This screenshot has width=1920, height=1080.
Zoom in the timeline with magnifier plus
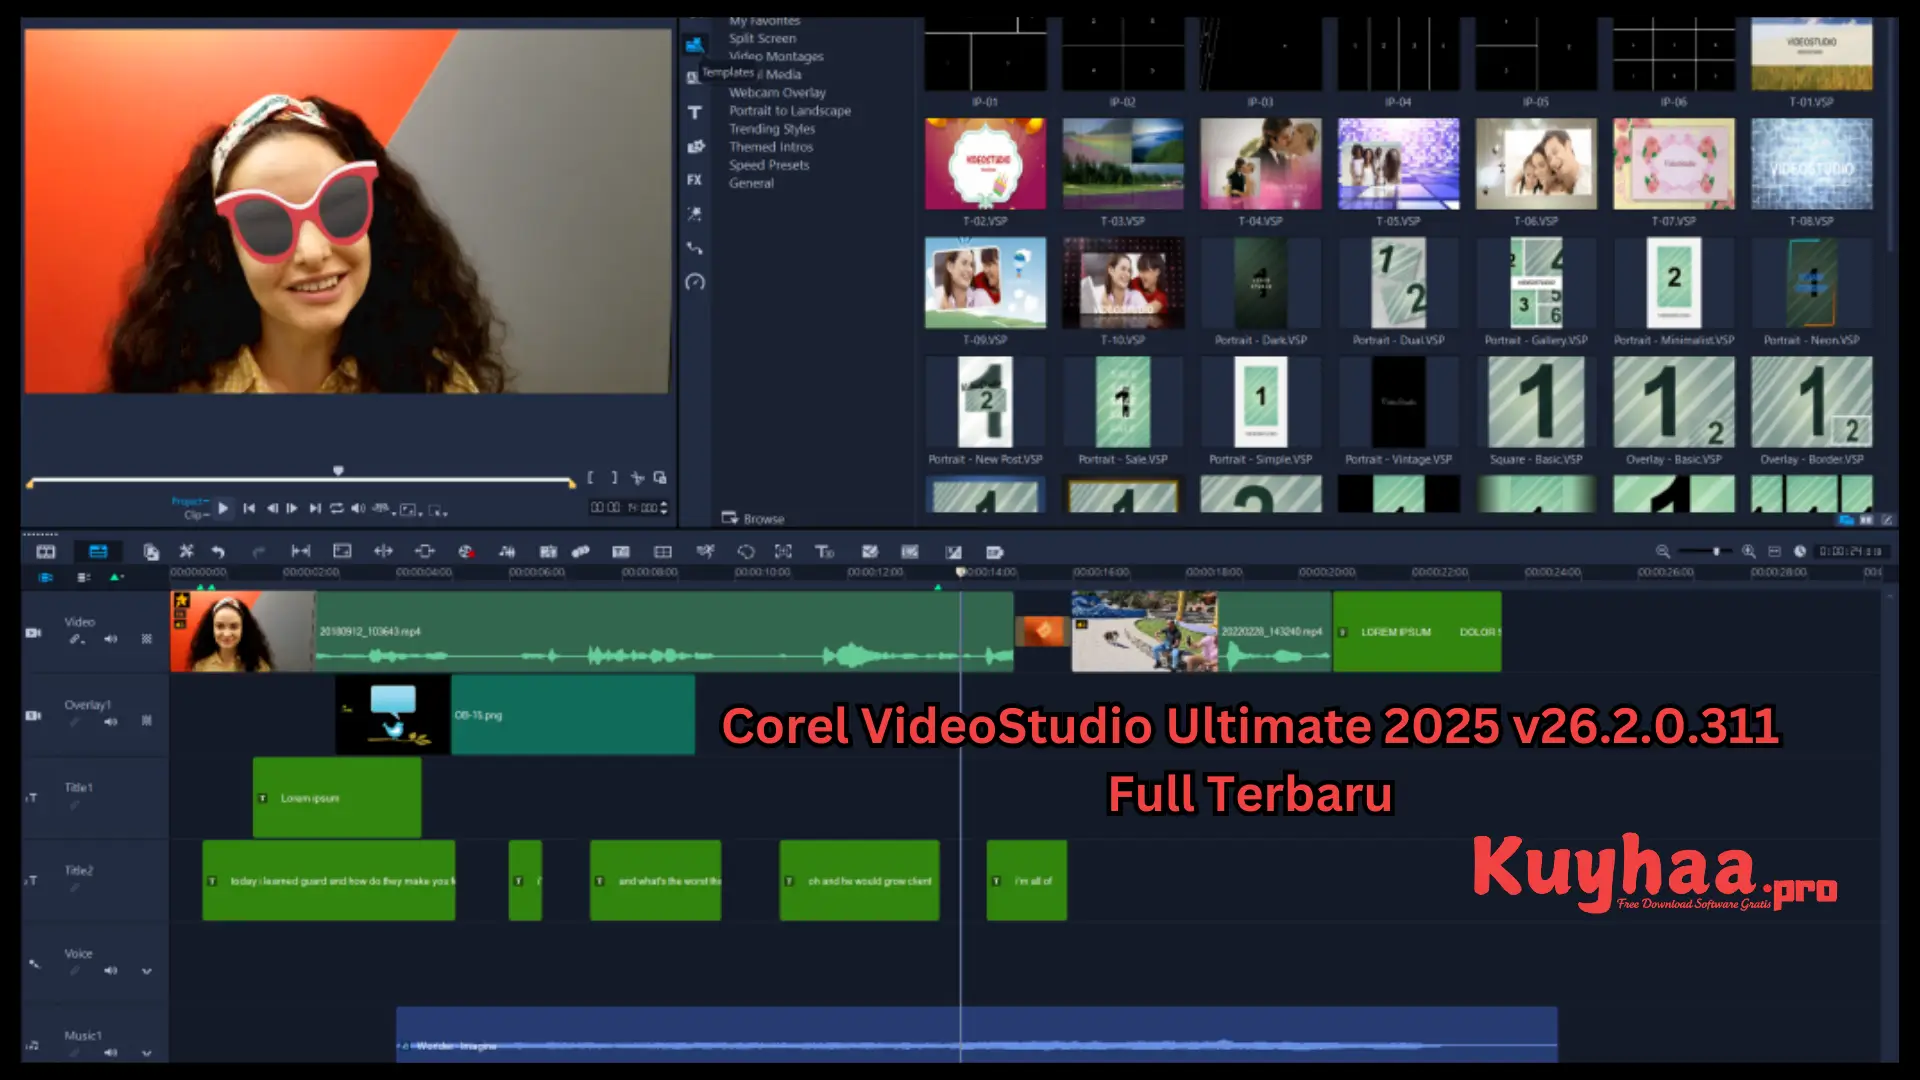click(1748, 552)
